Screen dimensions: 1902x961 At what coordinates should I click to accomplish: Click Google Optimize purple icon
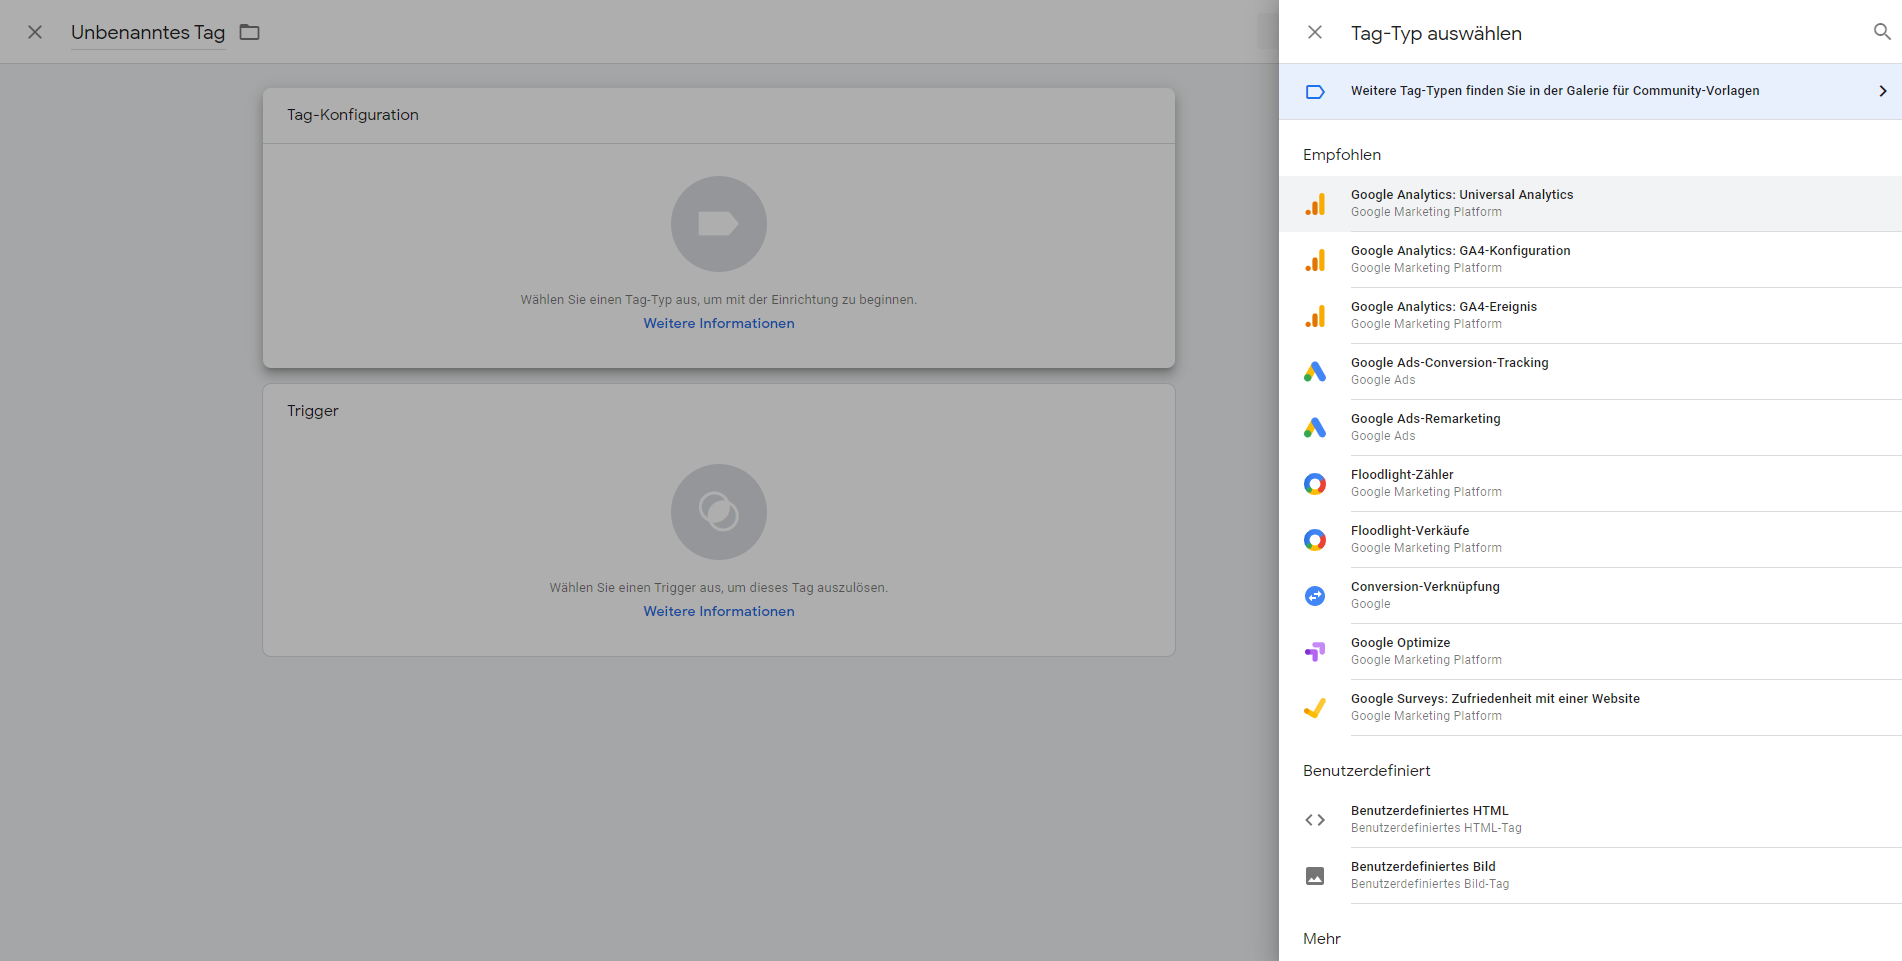click(x=1315, y=652)
